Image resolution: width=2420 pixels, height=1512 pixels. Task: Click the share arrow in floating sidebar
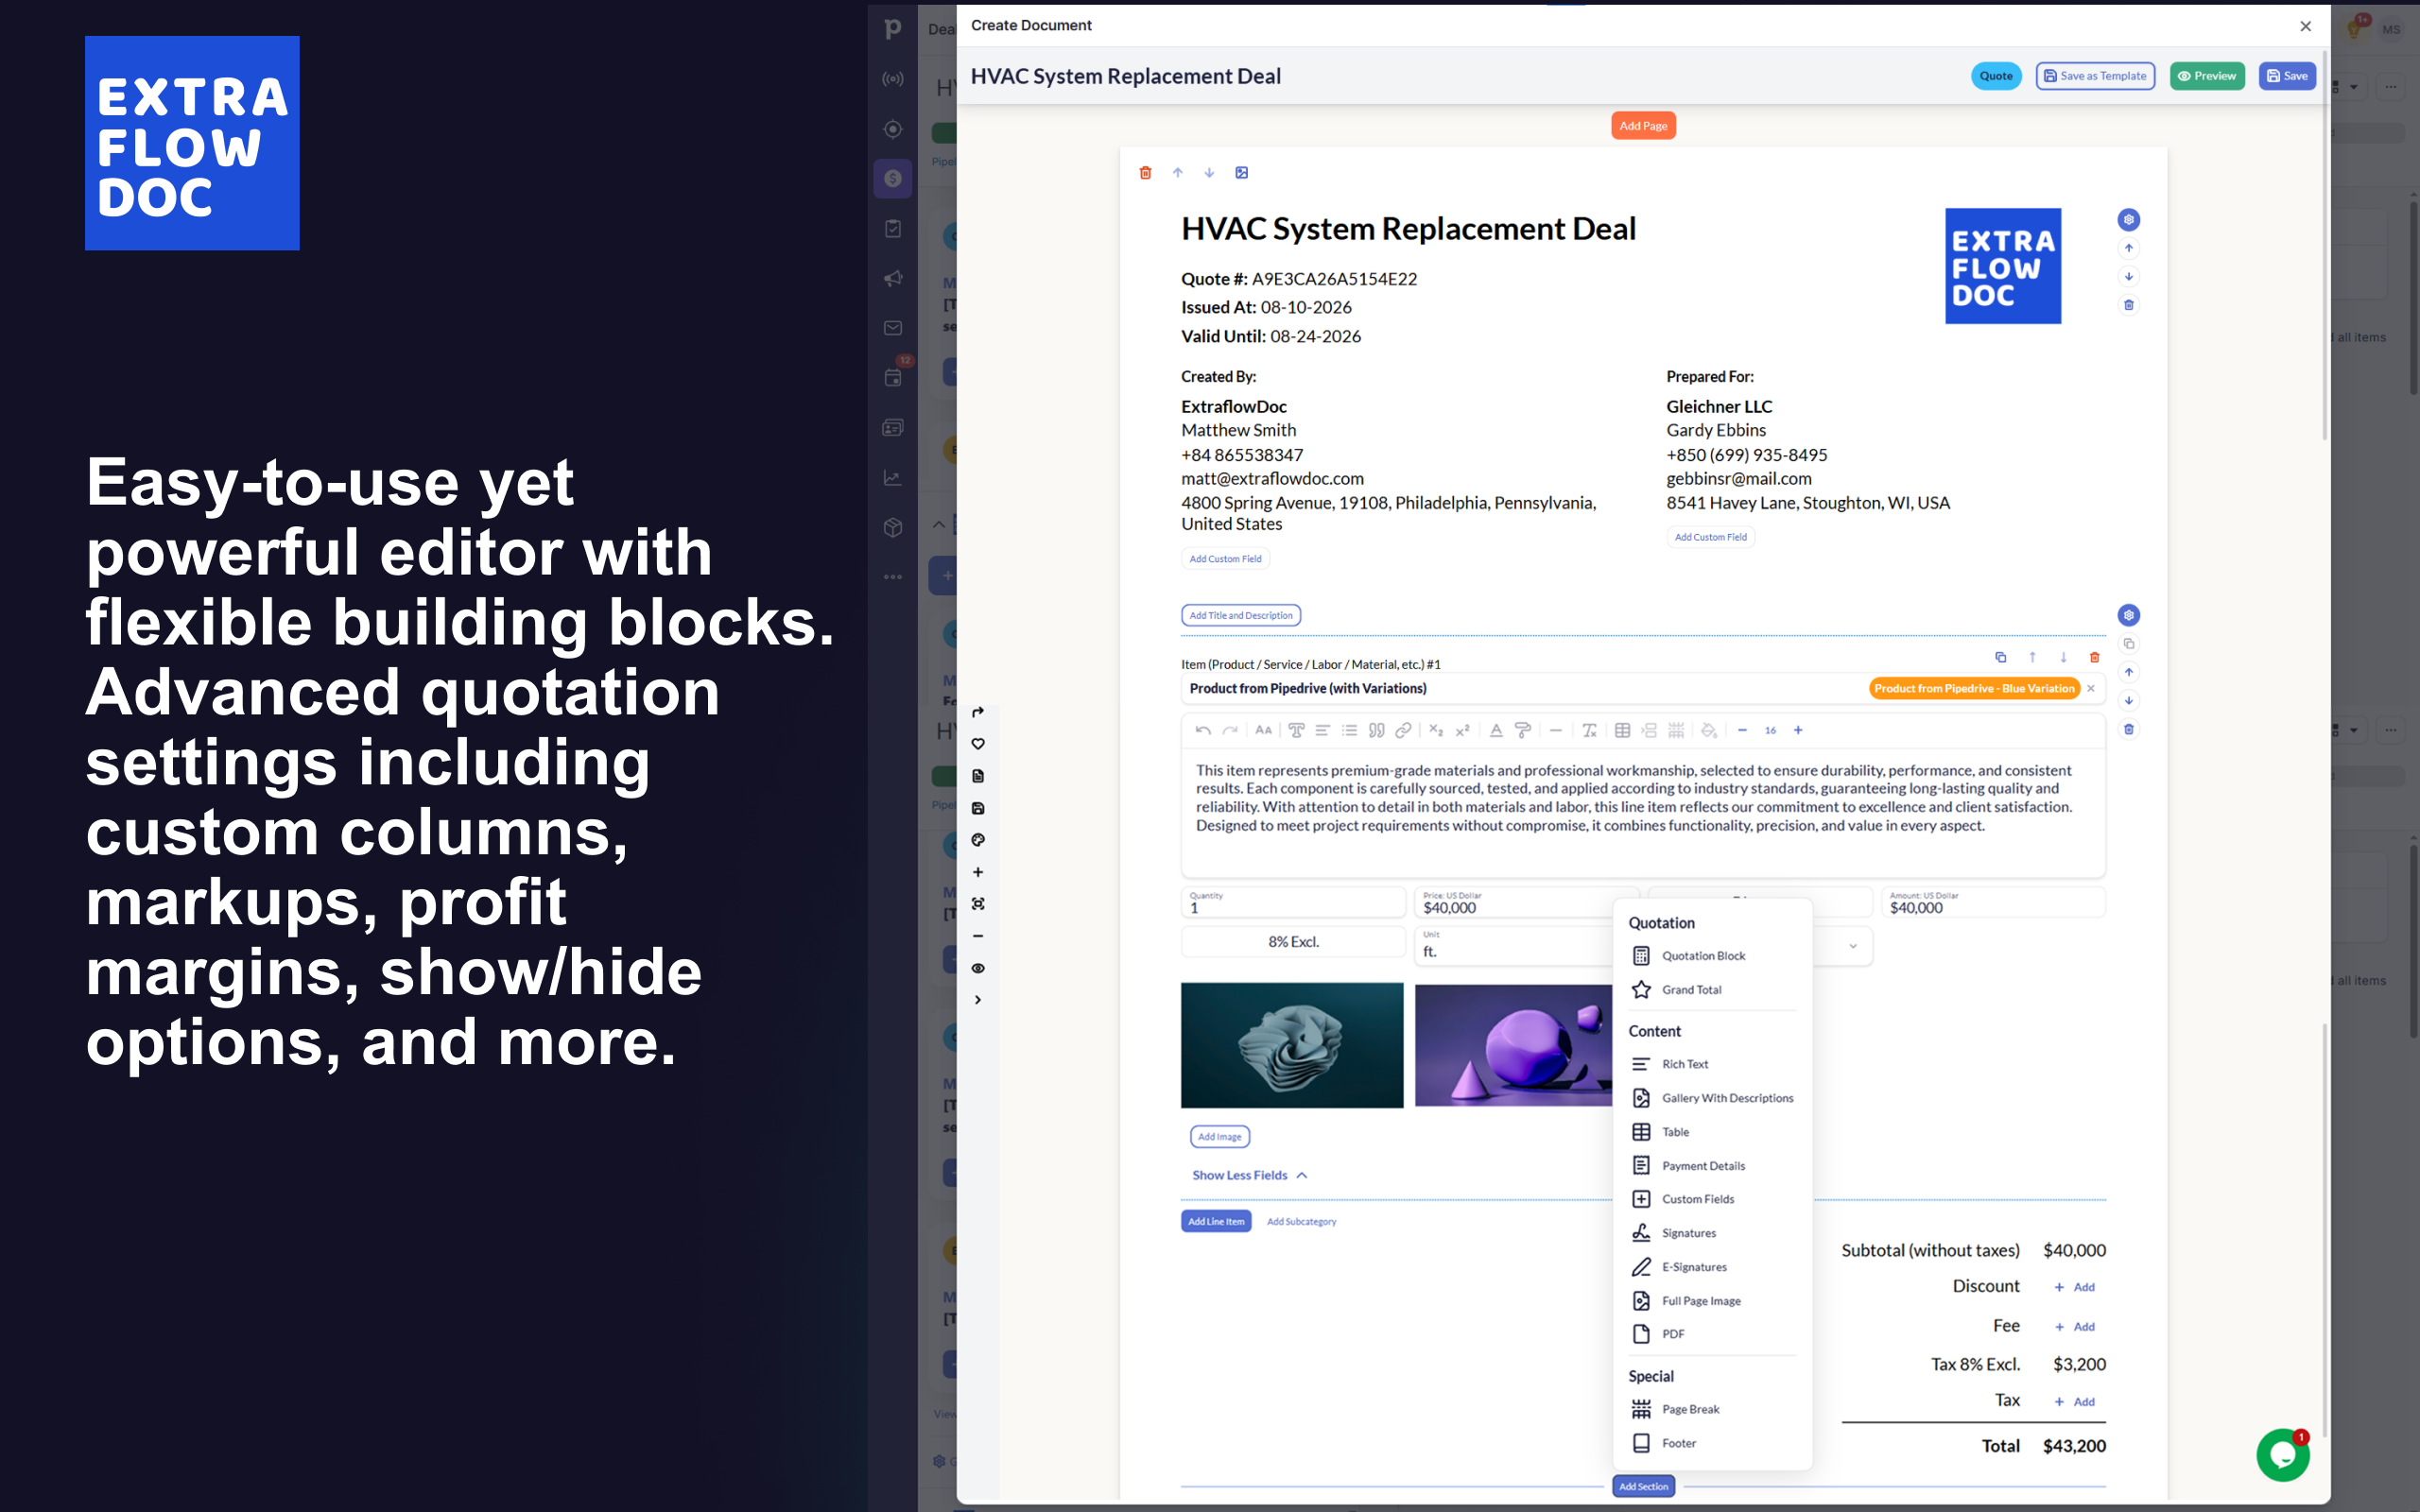[978, 712]
